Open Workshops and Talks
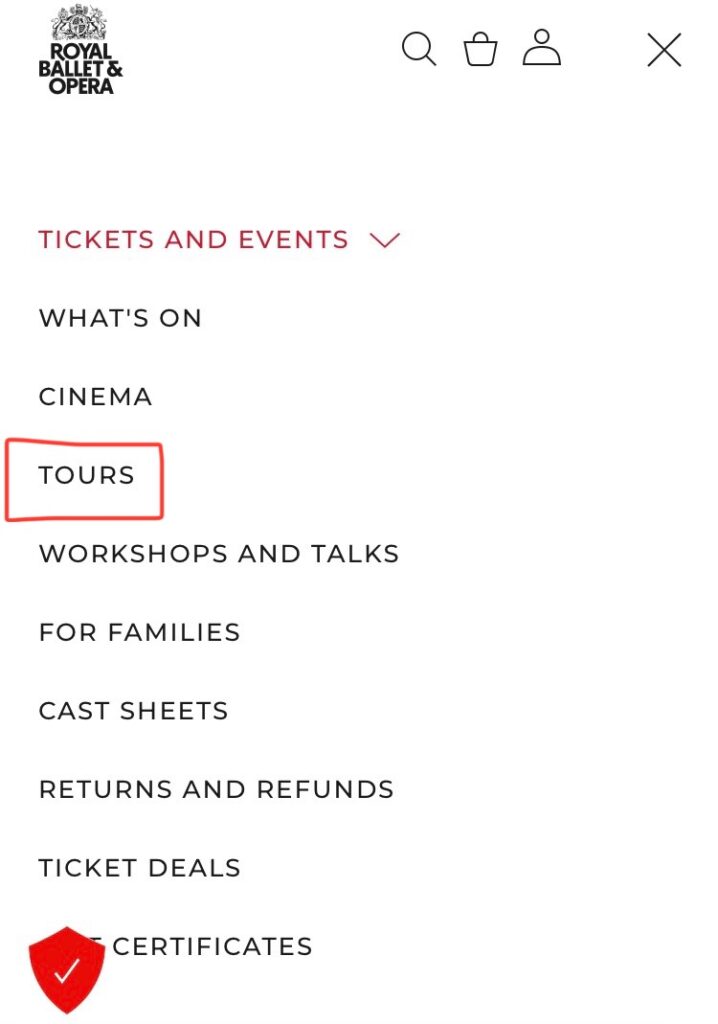Viewport: 718px width, 1024px height. coord(219,554)
